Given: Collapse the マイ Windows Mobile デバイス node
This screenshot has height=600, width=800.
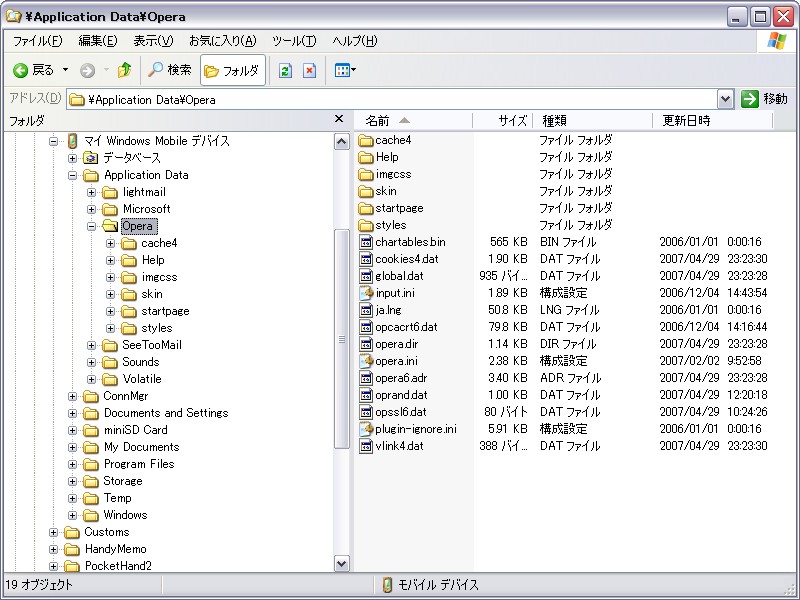Looking at the screenshot, I should click(54, 141).
